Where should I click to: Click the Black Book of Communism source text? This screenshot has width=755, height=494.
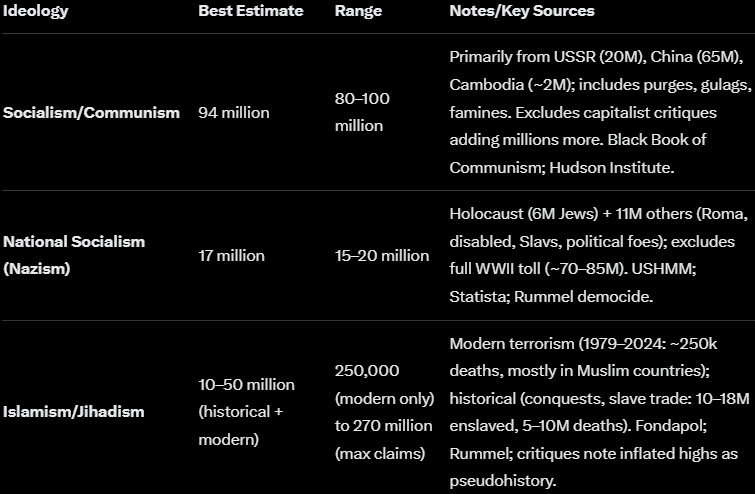pyautogui.click(x=651, y=140)
